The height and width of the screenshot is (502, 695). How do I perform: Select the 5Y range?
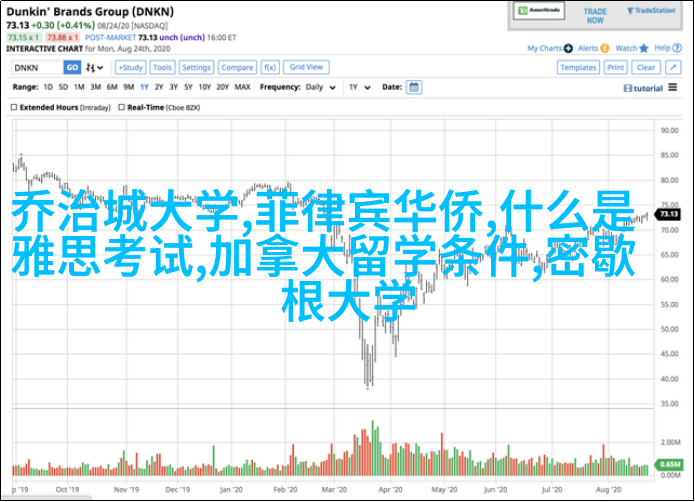188,87
